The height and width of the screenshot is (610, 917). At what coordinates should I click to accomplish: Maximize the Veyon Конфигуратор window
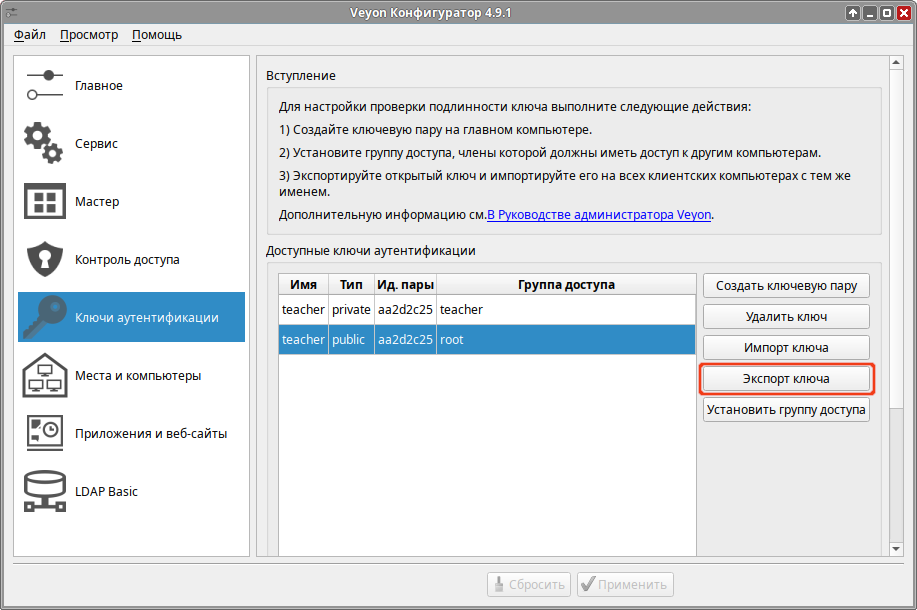point(887,13)
